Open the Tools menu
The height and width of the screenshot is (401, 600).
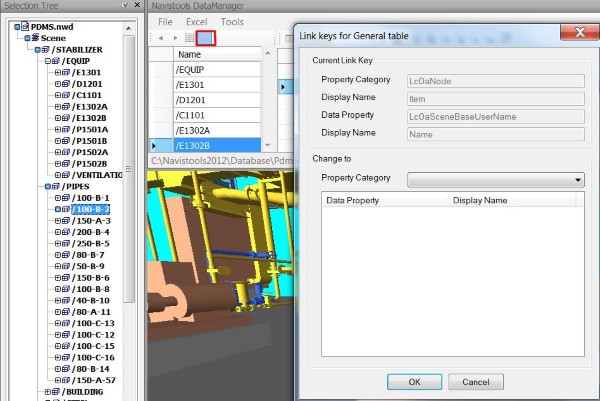(232, 21)
